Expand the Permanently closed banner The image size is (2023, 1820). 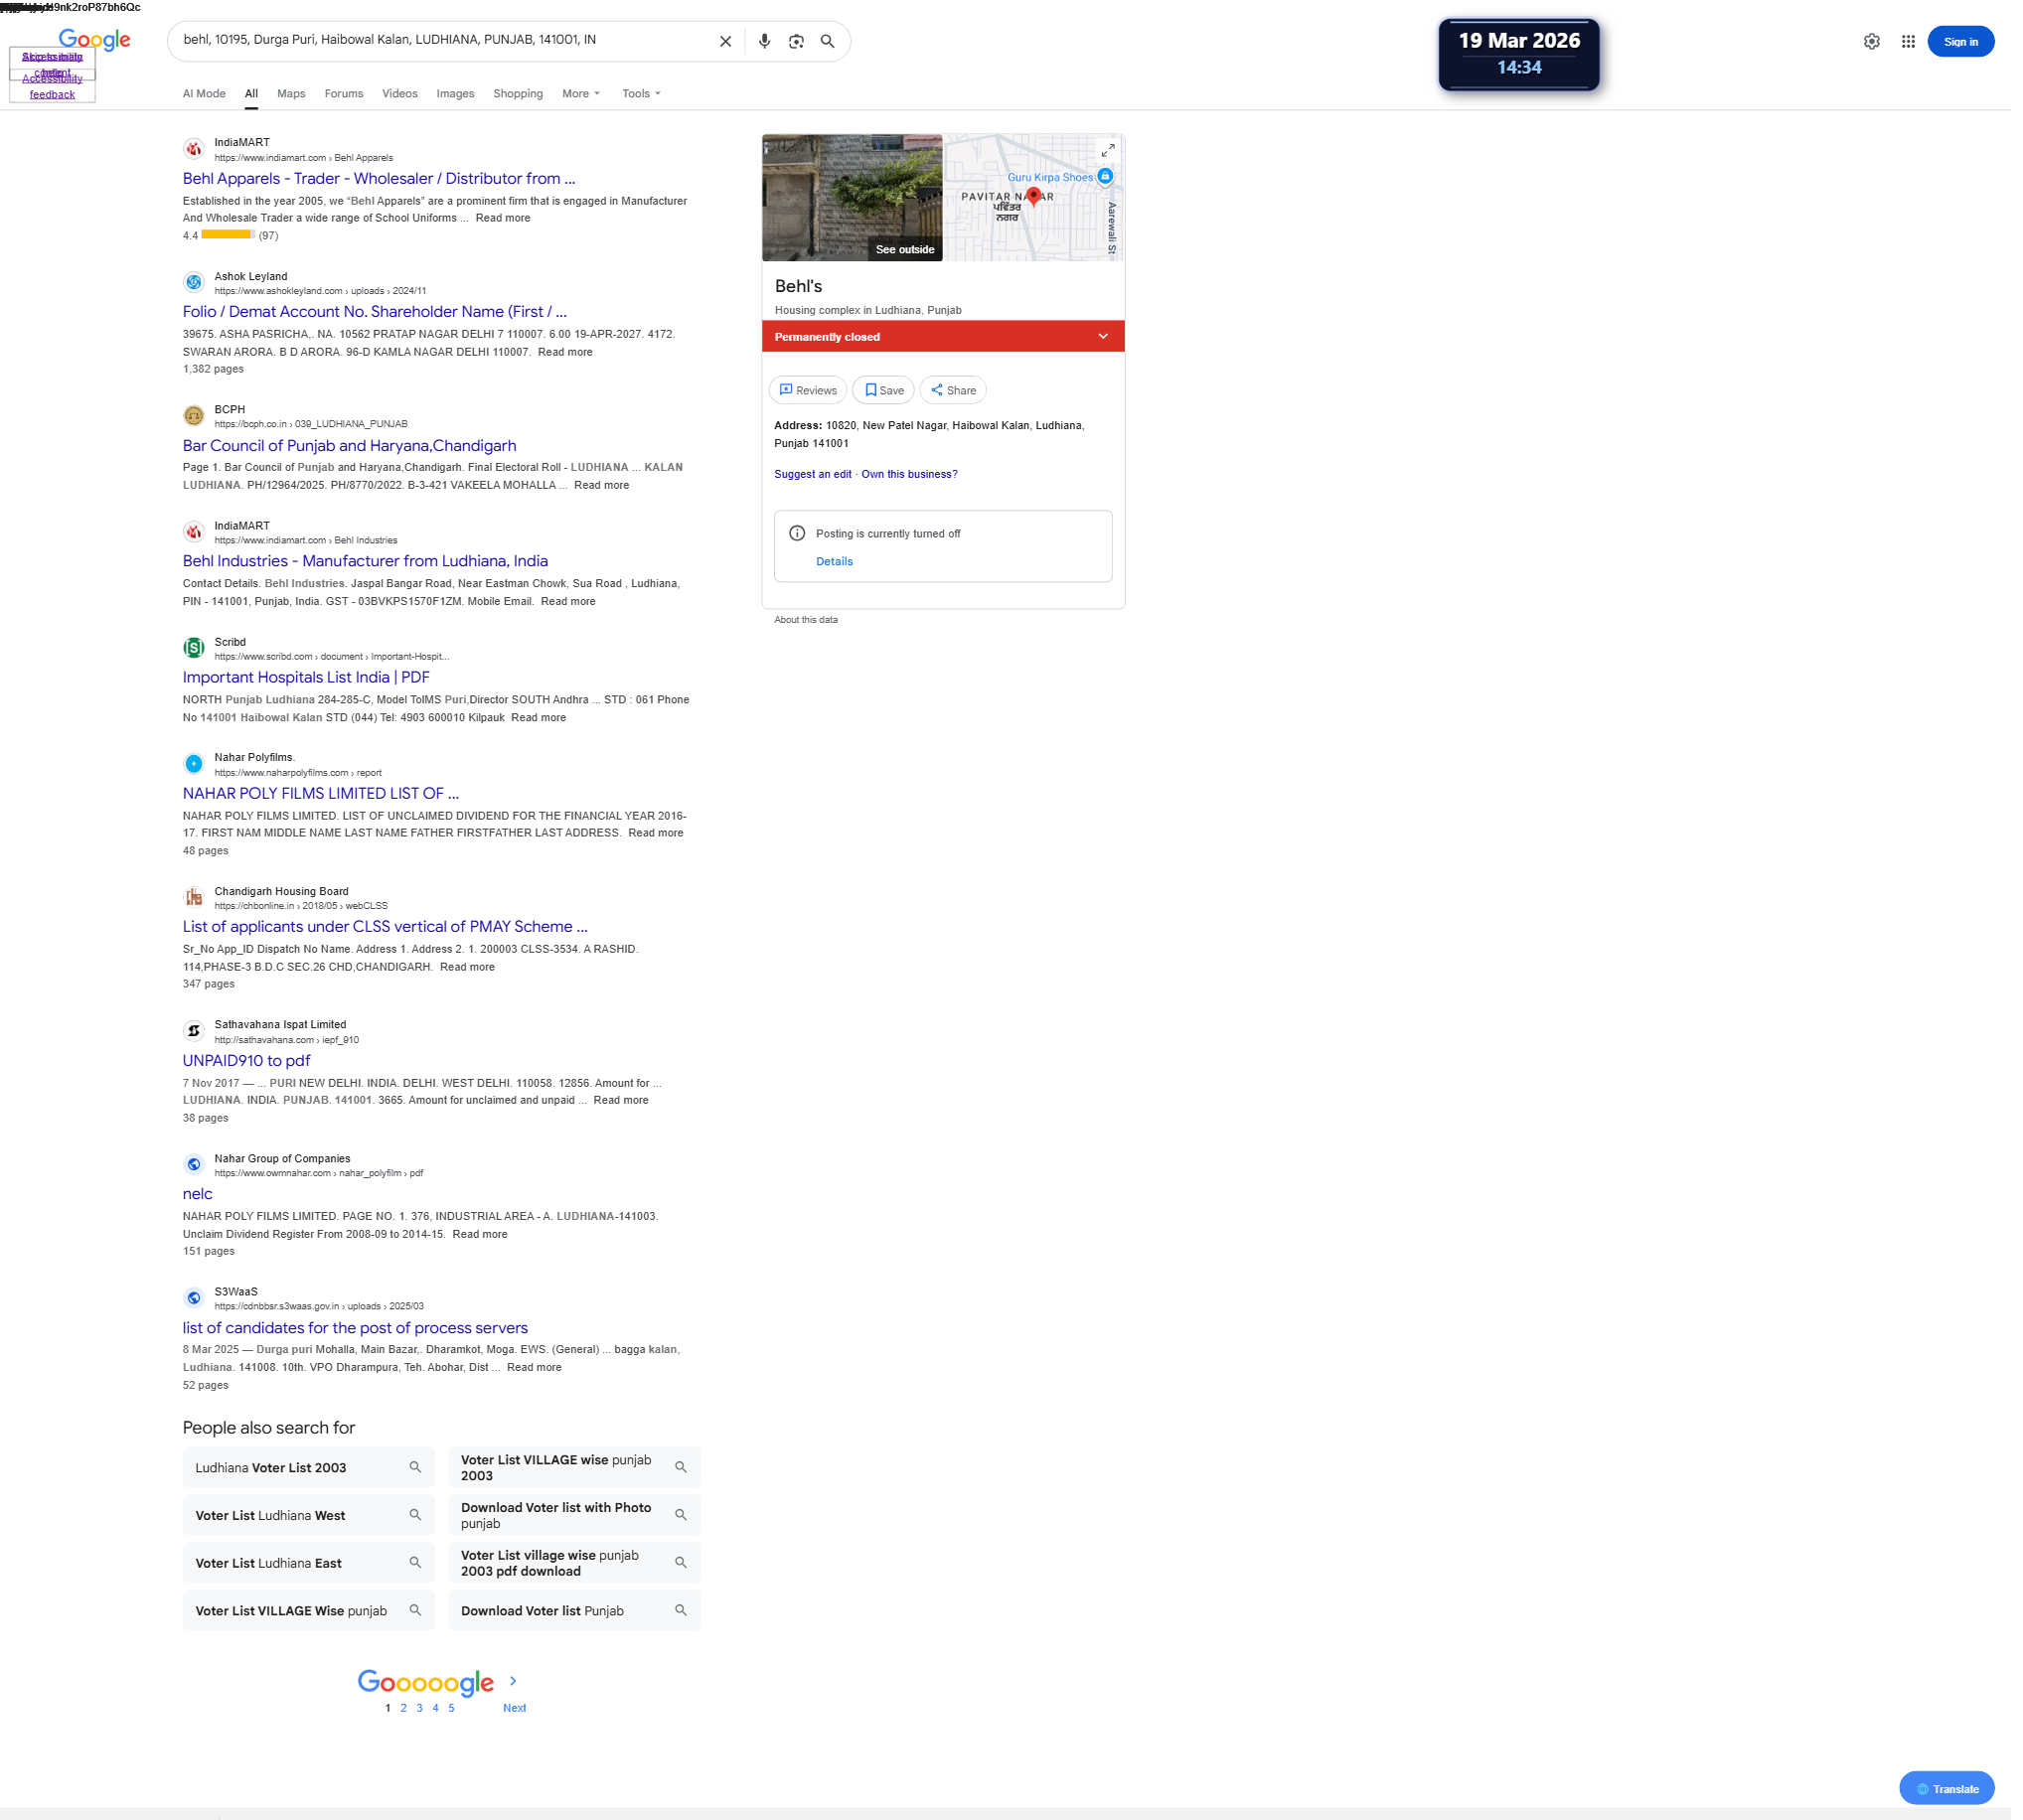pos(1102,336)
